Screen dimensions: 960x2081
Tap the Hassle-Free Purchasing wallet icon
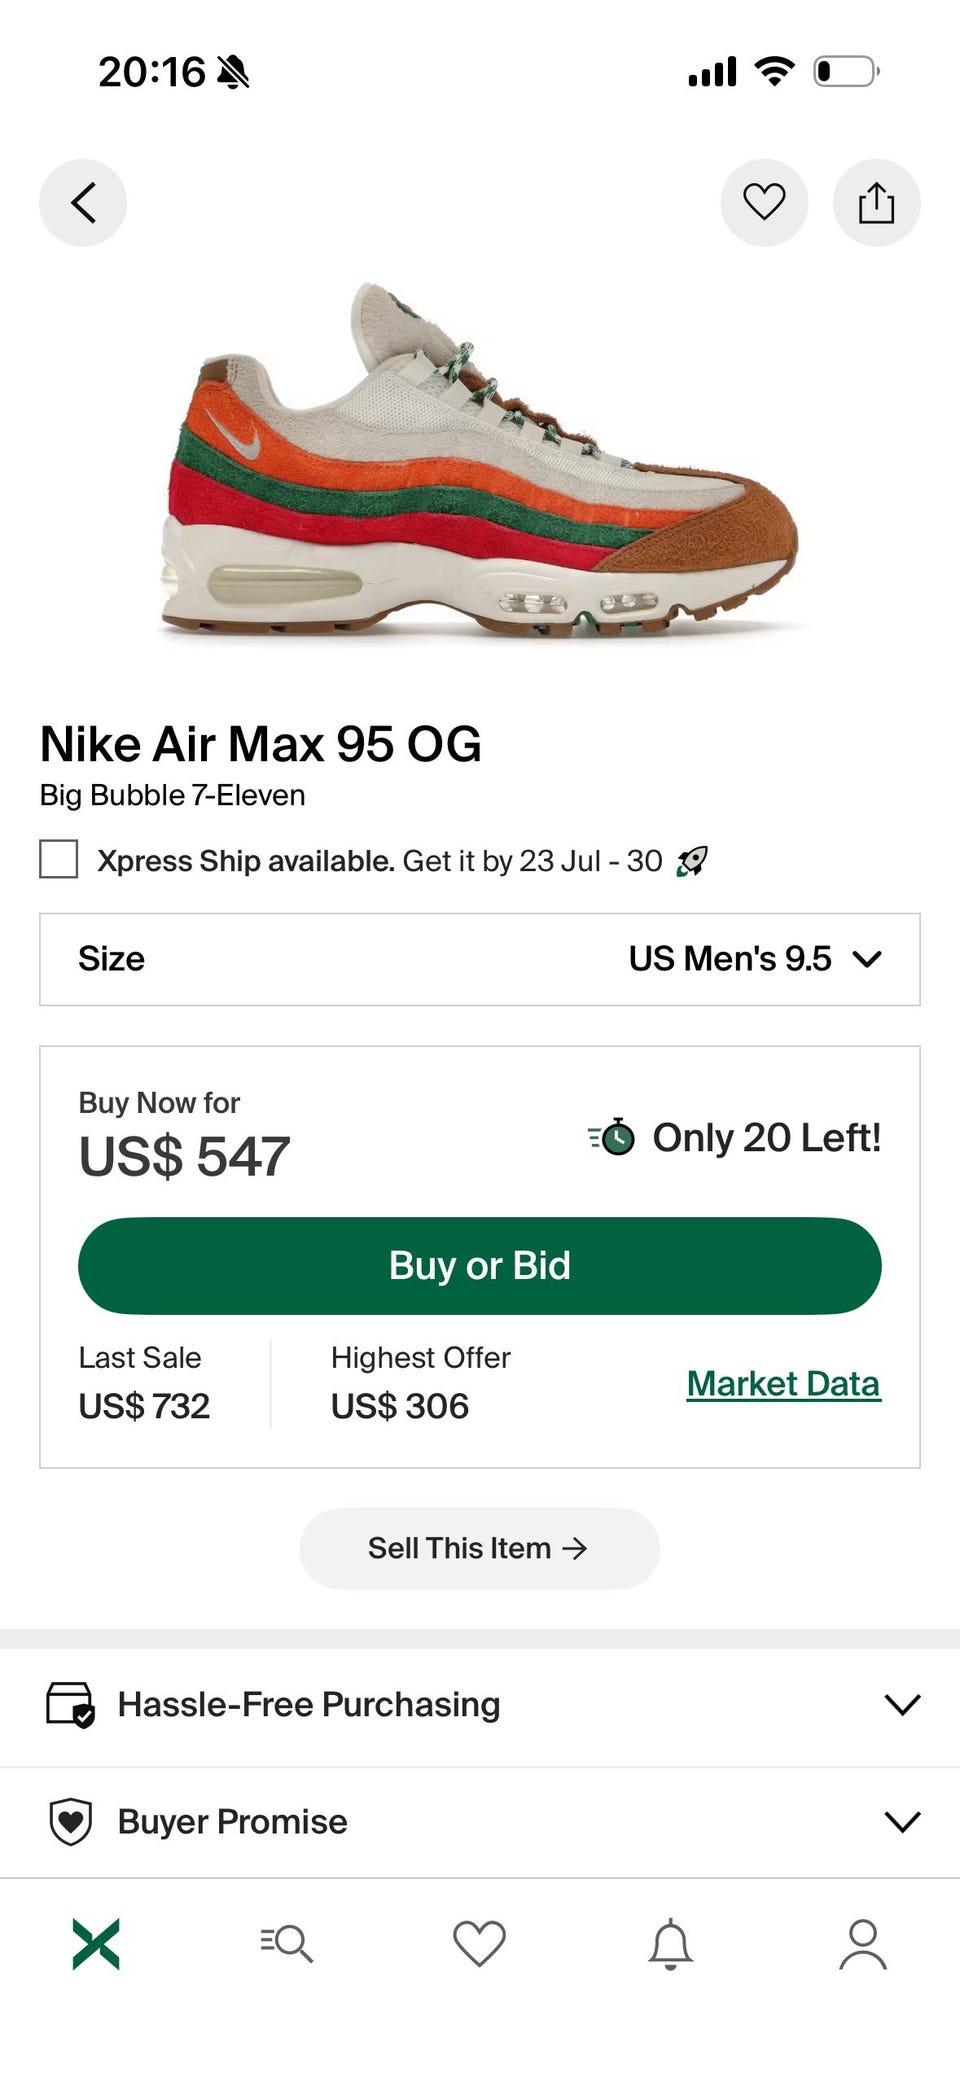[x=71, y=1704]
